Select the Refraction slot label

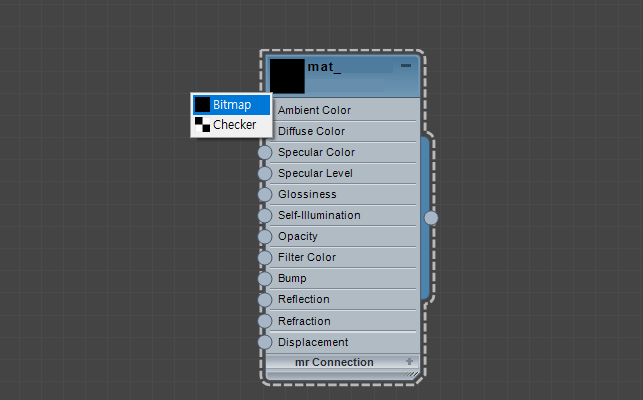click(x=304, y=321)
